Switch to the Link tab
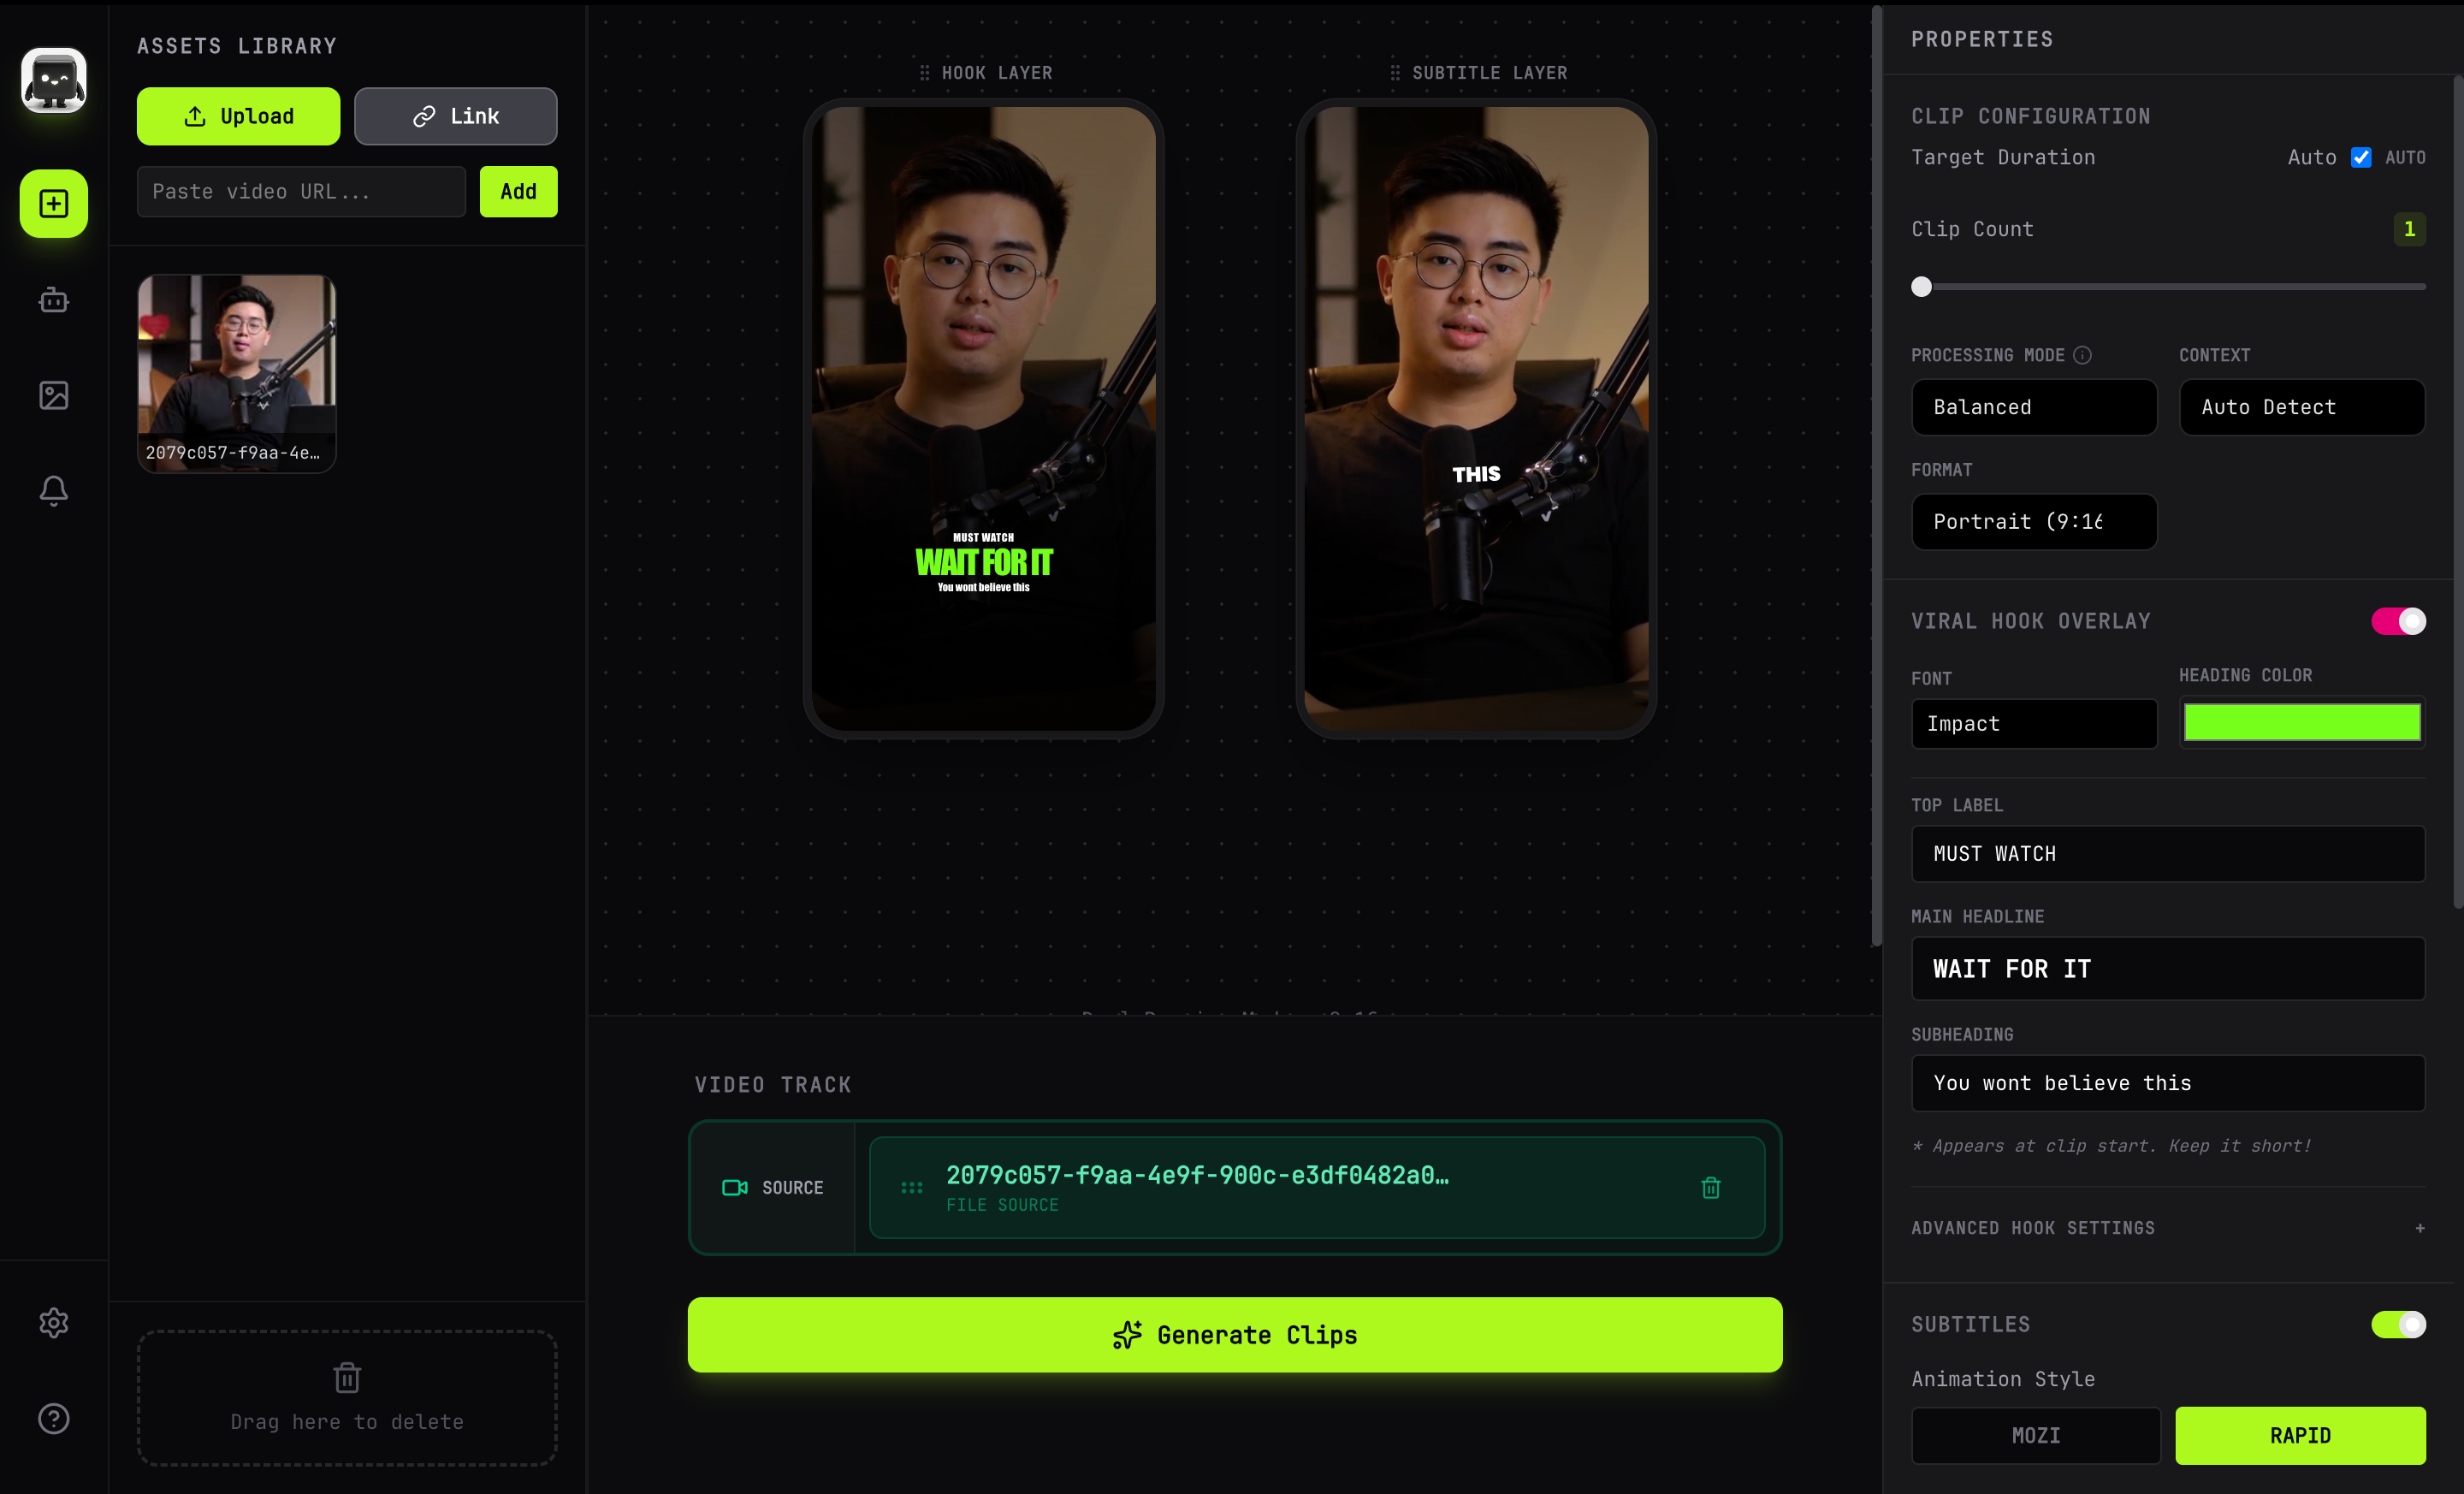The width and height of the screenshot is (2464, 1494). (455, 116)
